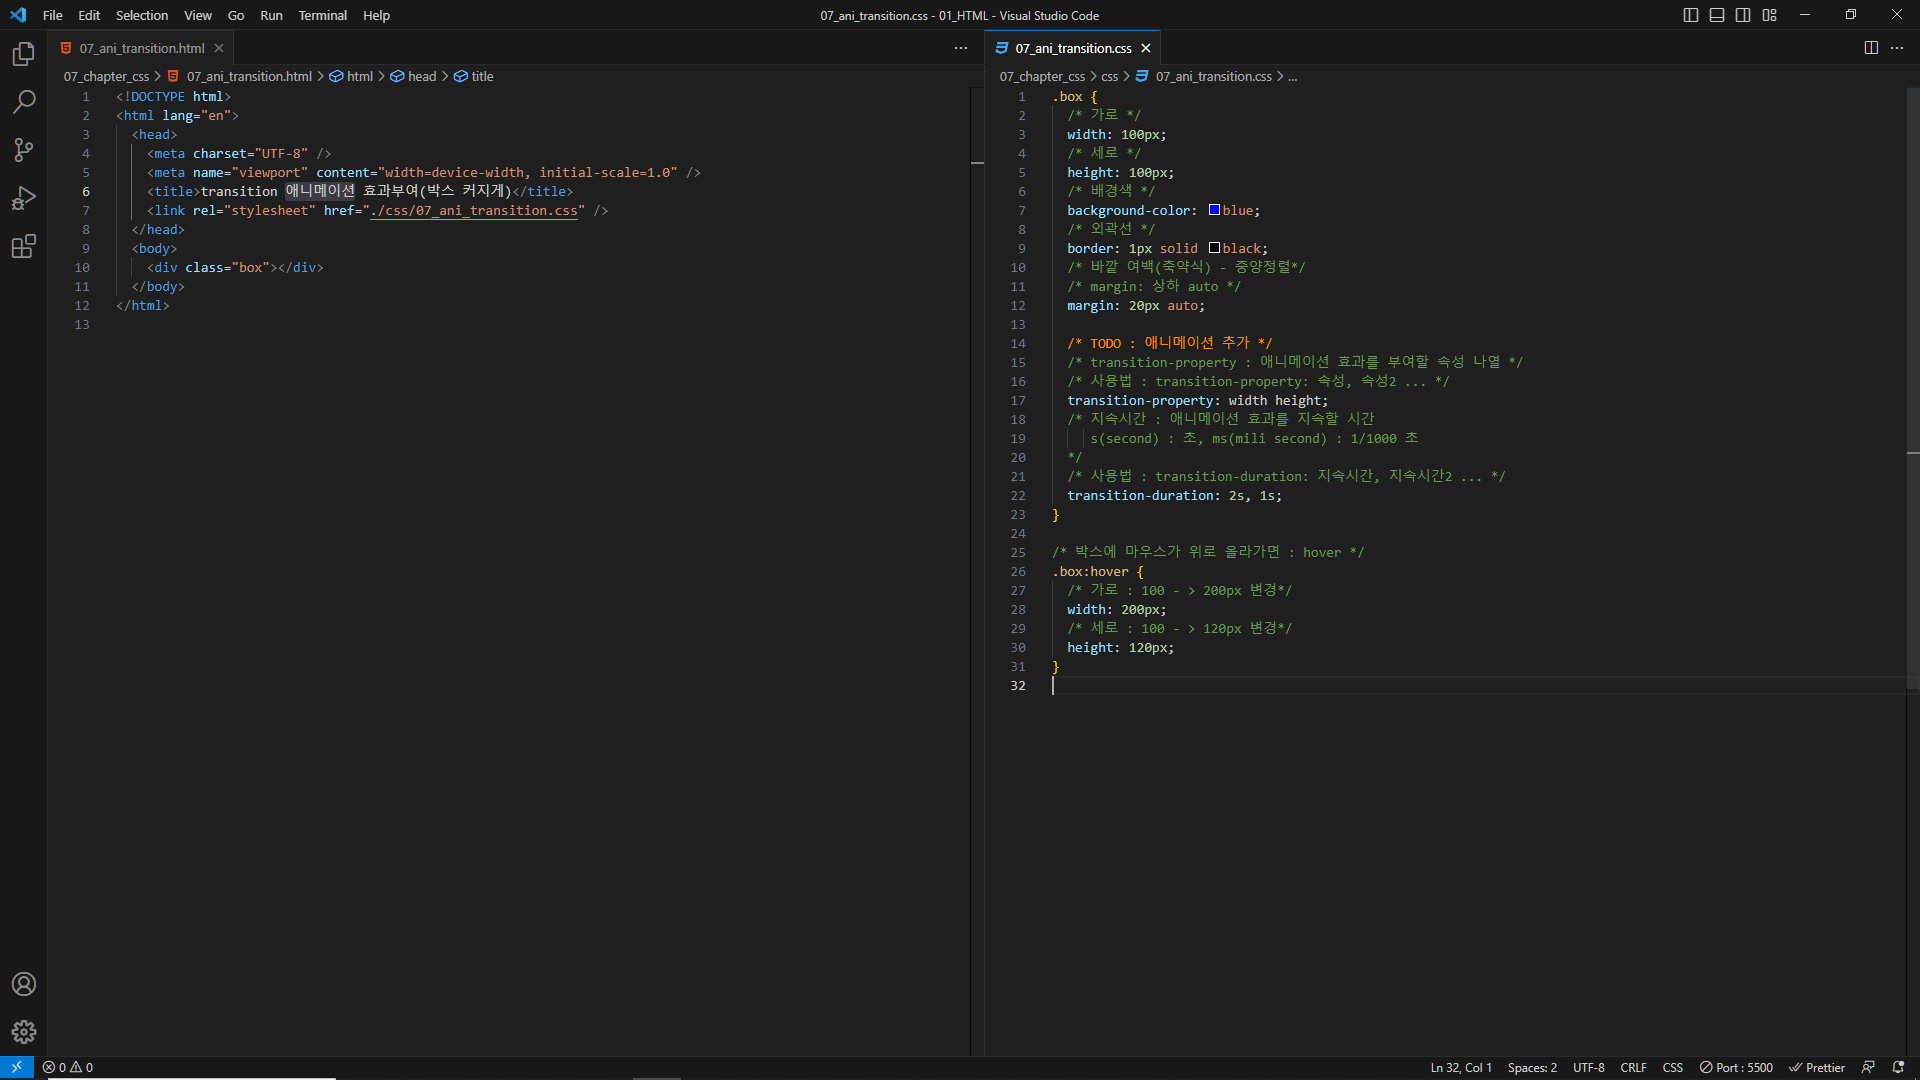The height and width of the screenshot is (1080, 1920).
Task: Click the notifications bell in status bar
Action: [1898, 1067]
